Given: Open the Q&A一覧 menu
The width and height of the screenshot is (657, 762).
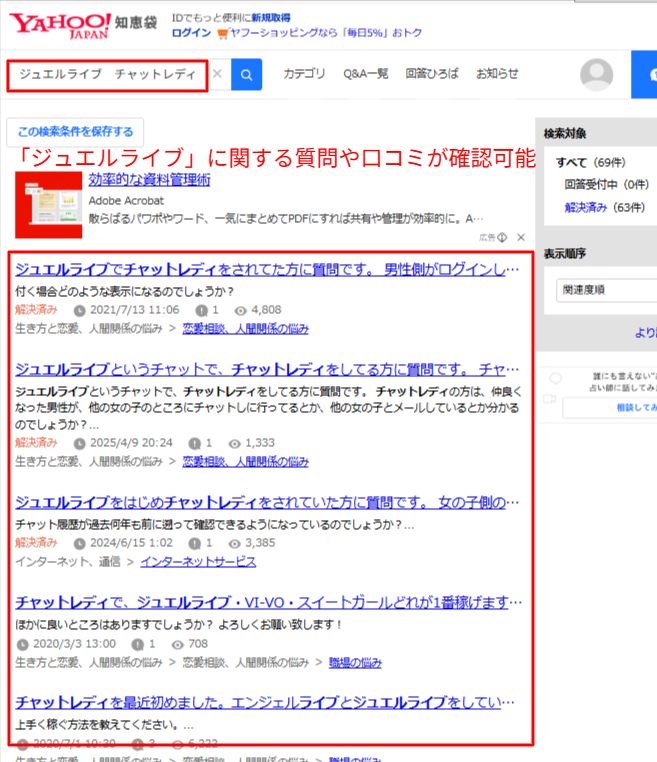Looking at the screenshot, I should coord(365,74).
